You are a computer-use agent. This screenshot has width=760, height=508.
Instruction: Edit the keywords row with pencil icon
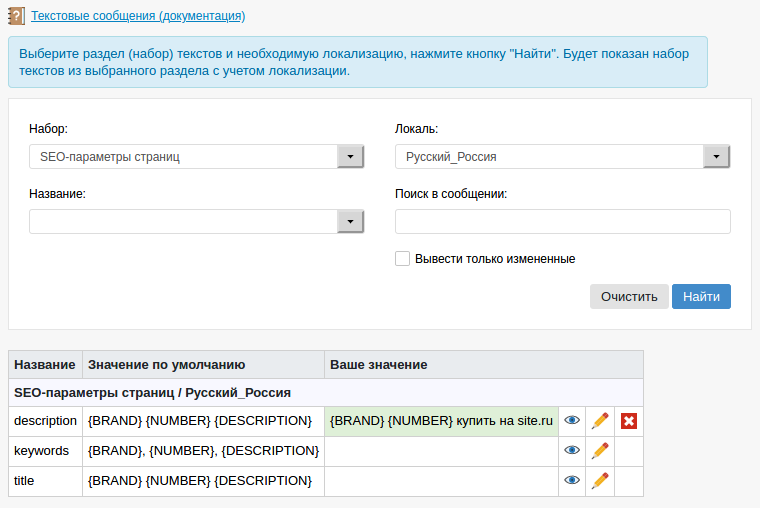(x=600, y=451)
